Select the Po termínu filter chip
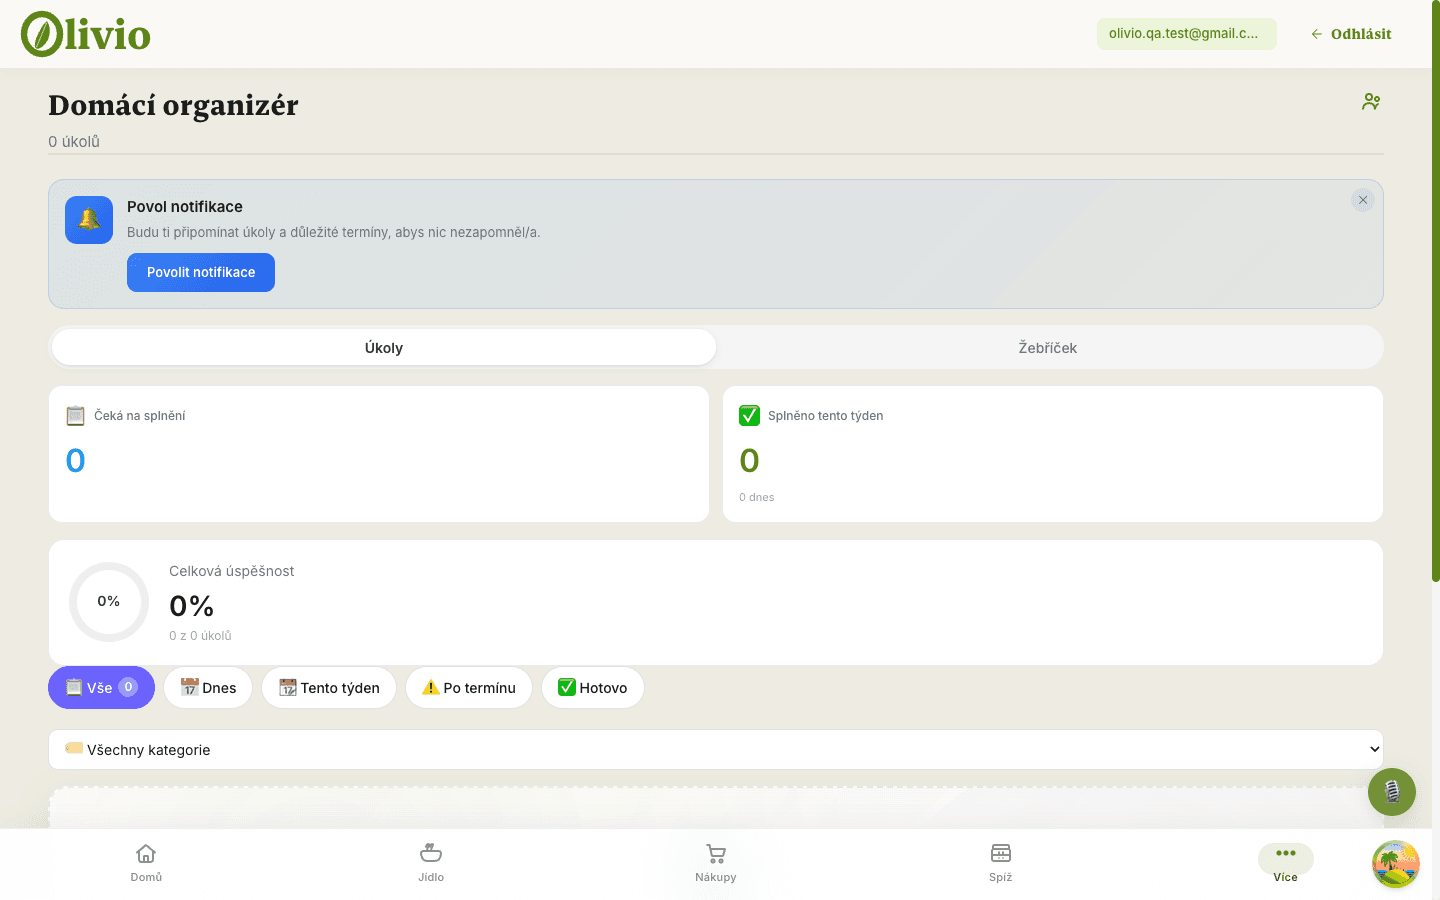1440x900 pixels. [469, 687]
